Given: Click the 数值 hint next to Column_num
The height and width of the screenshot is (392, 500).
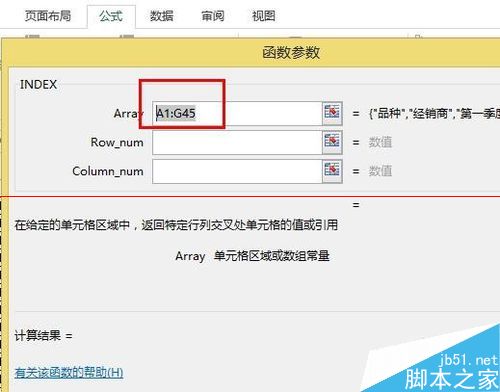Looking at the screenshot, I should 380,171.
